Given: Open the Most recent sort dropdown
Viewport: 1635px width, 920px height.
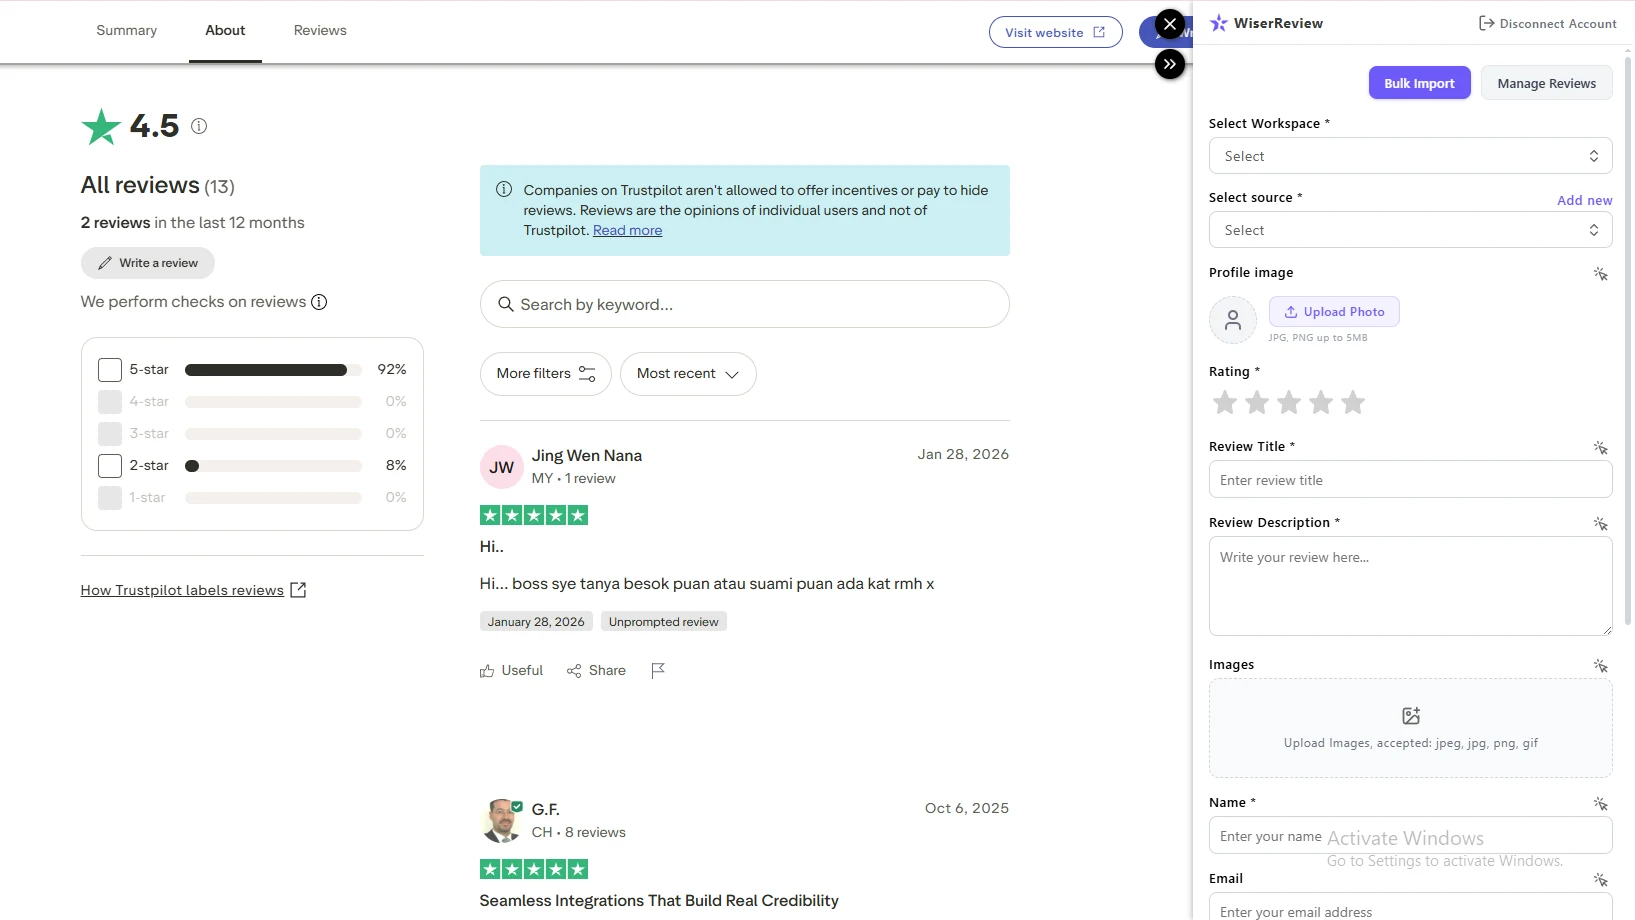Looking at the screenshot, I should (688, 374).
